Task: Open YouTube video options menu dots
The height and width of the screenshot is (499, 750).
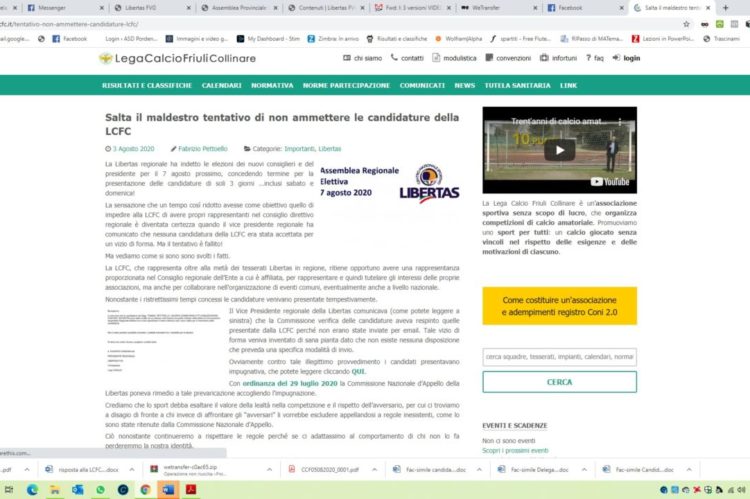Action: point(620,122)
